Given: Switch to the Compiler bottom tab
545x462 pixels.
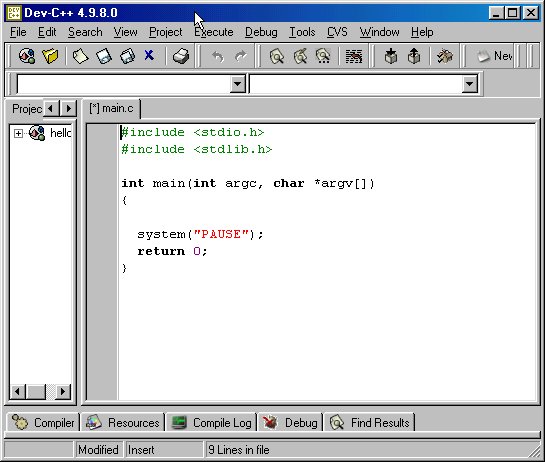Looking at the screenshot, I should [x=43, y=423].
